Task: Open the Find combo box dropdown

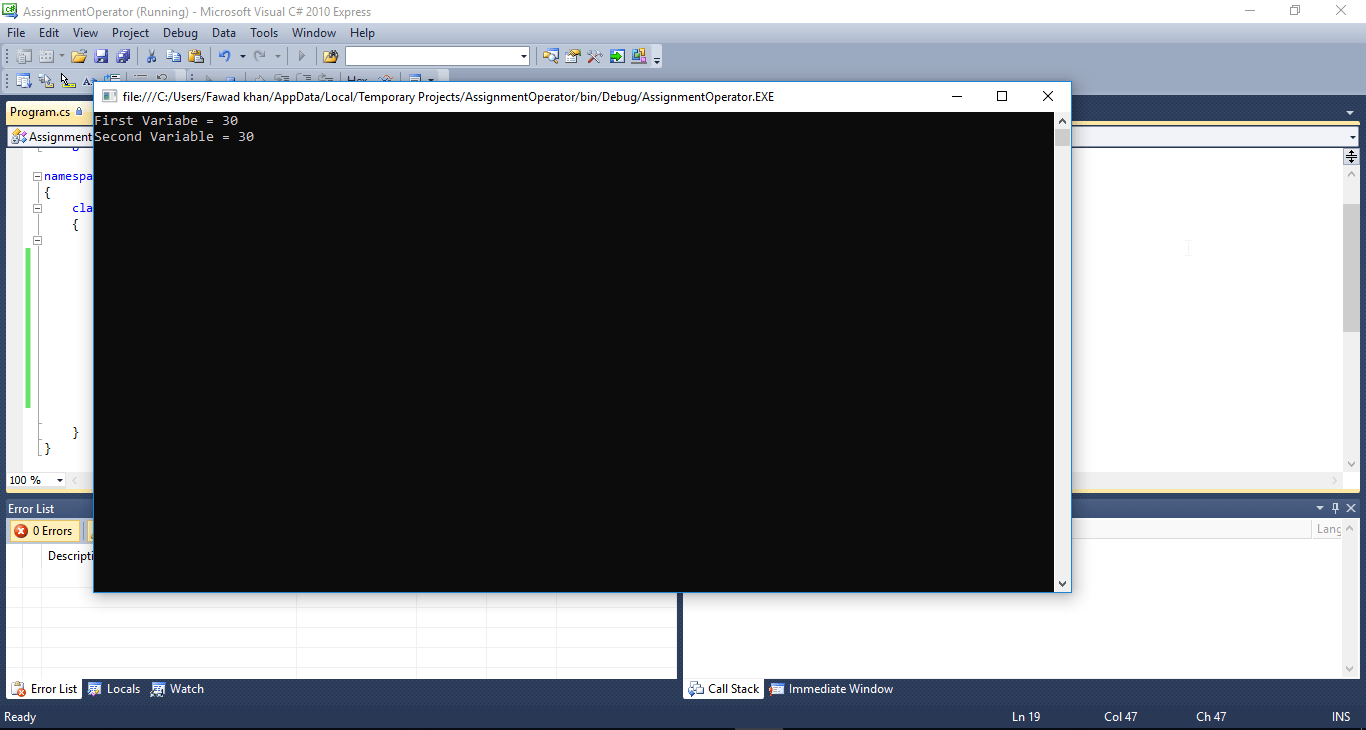Action: point(524,57)
